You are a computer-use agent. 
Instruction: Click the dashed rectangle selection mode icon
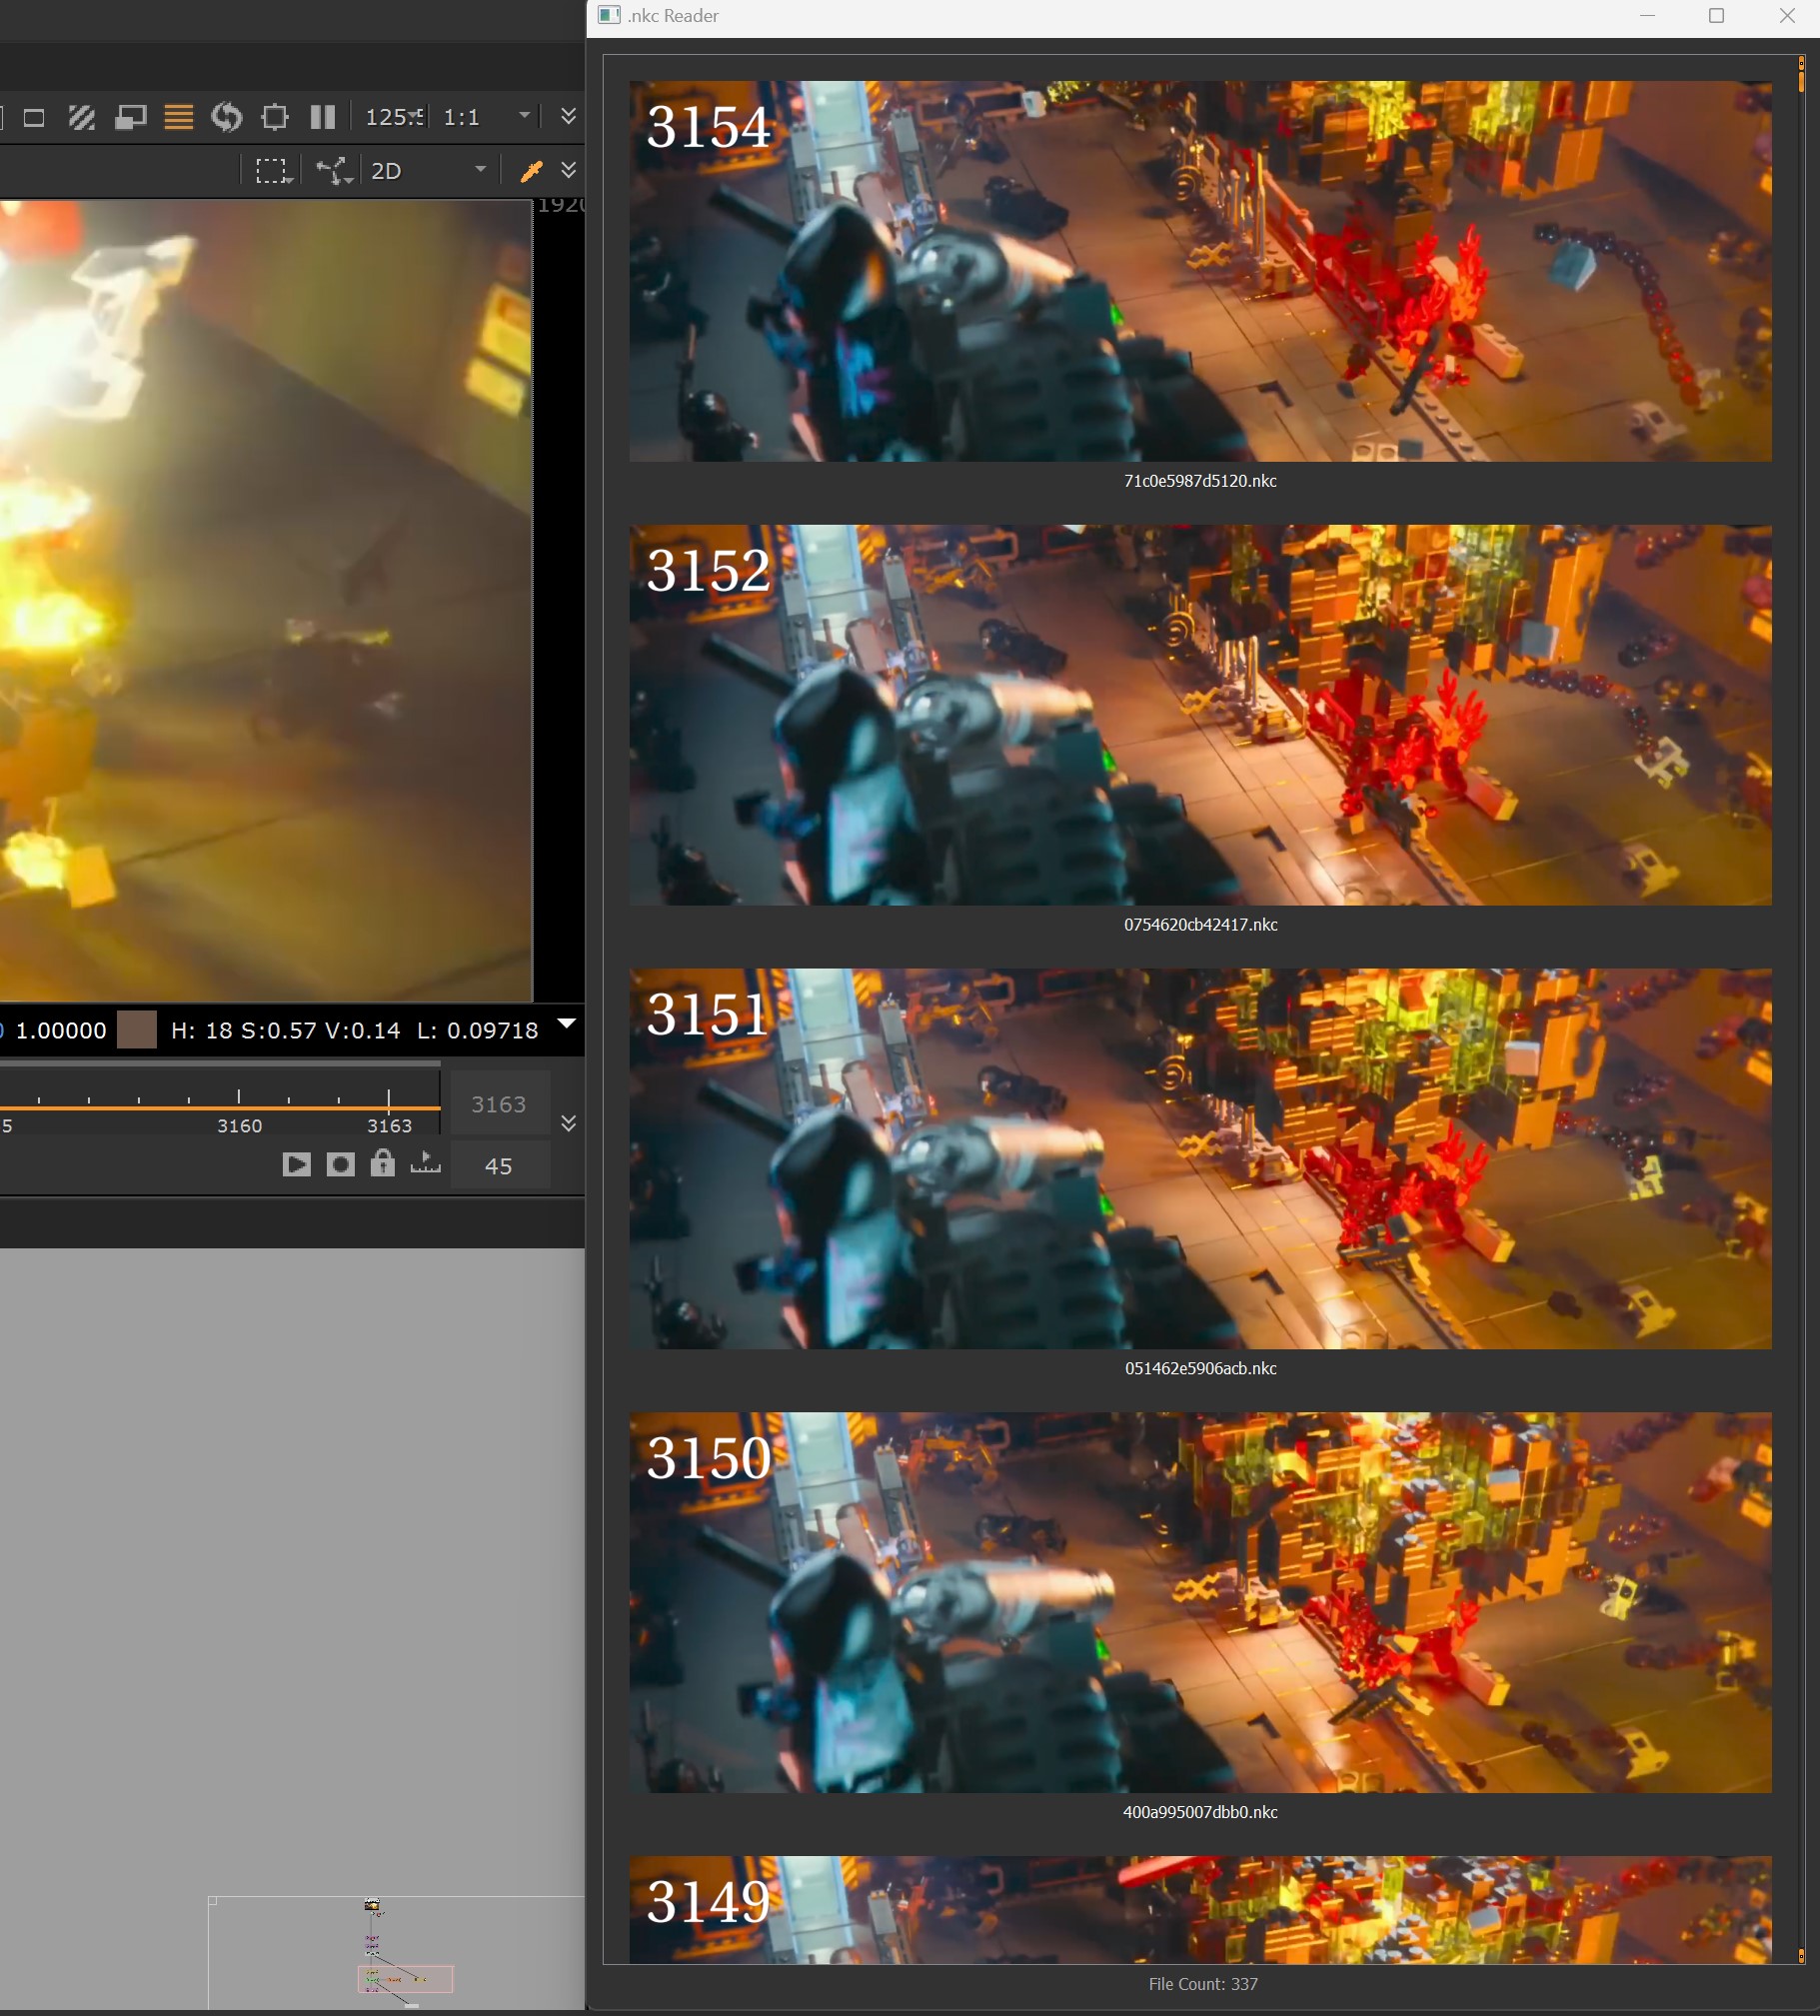[x=272, y=171]
